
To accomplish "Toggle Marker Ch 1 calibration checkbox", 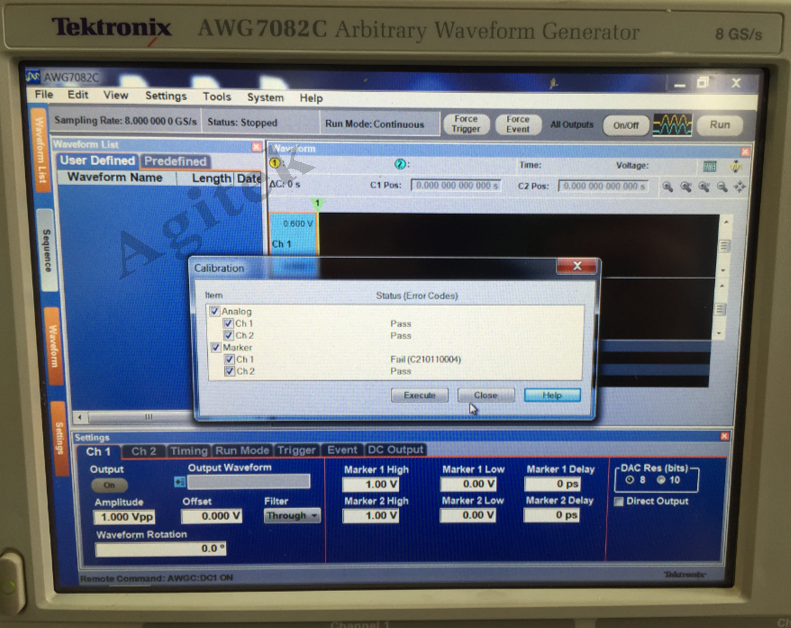I will coord(229,359).
